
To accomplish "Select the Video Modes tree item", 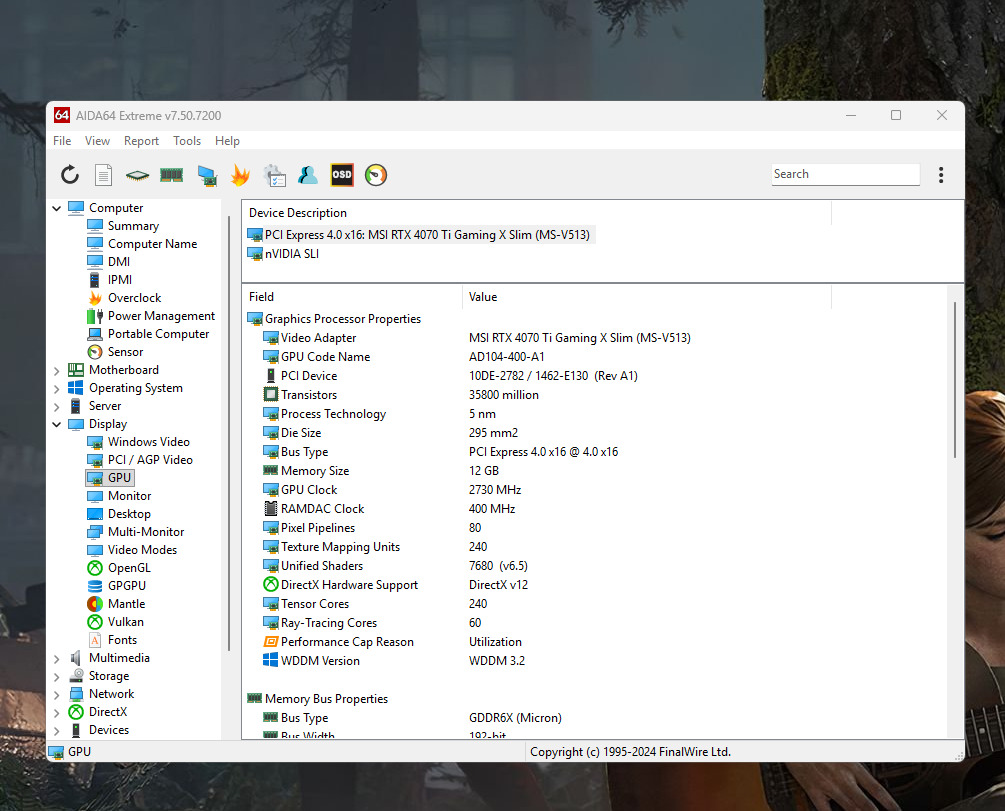I will [x=133, y=549].
